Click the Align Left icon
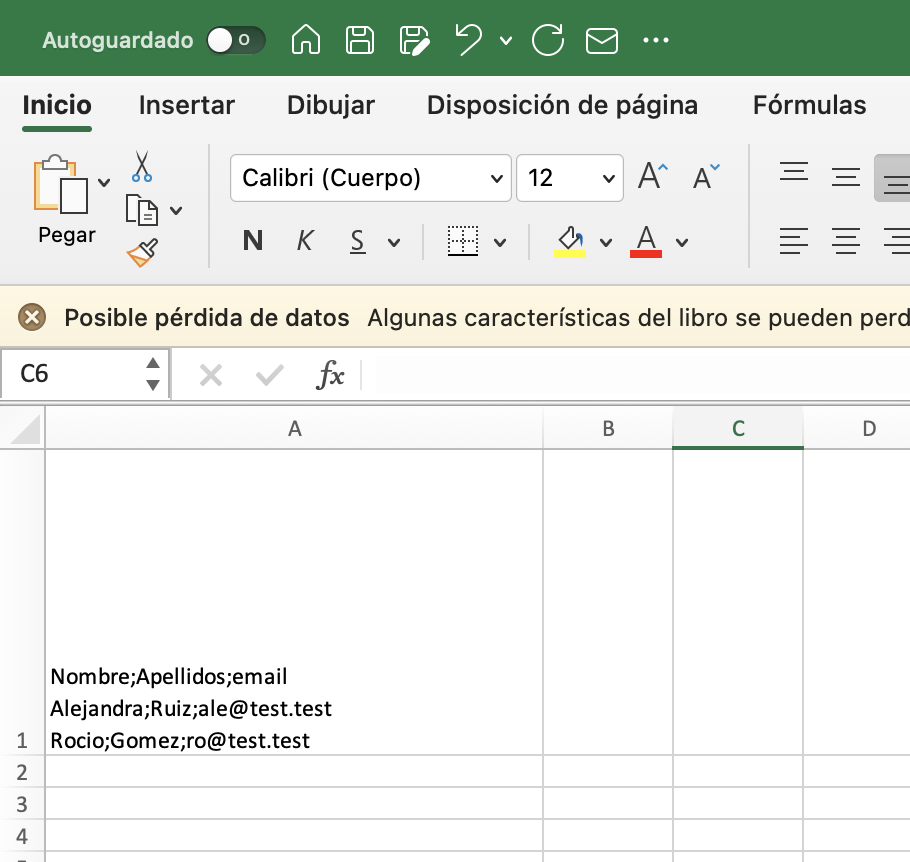The height and width of the screenshot is (862, 910). (x=794, y=241)
